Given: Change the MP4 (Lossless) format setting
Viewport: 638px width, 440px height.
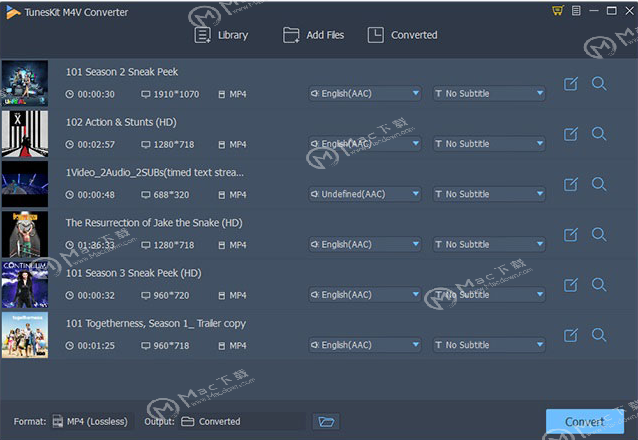Looking at the screenshot, I should (92, 422).
